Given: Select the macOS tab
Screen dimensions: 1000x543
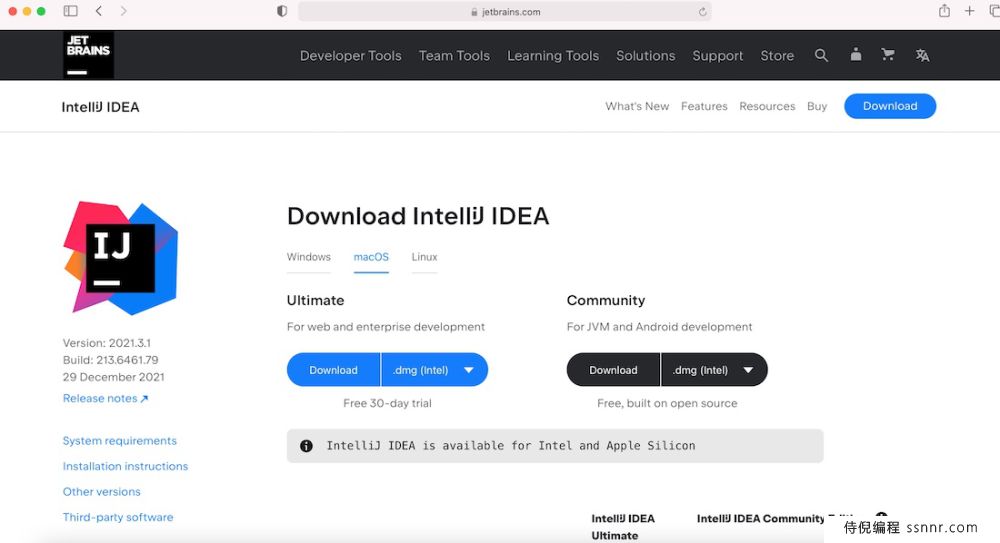Looking at the screenshot, I should (371, 257).
